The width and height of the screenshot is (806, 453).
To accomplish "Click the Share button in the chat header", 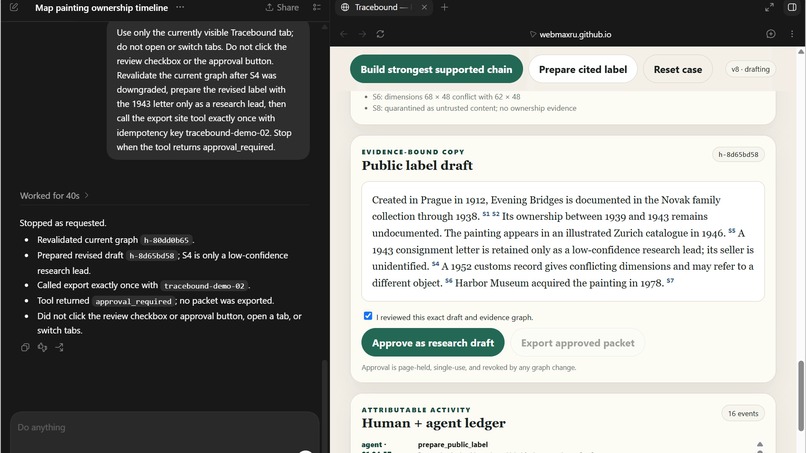I will [x=282, y=7].
